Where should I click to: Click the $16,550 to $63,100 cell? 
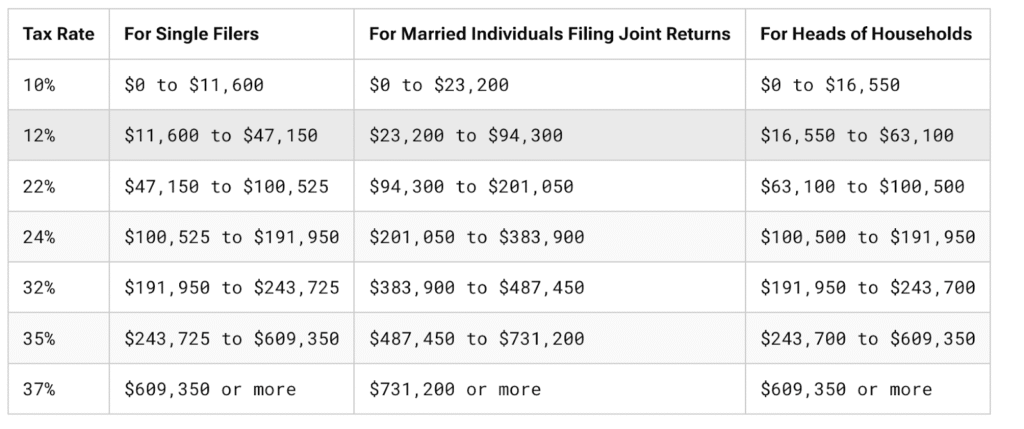click(x=857, y=135)
